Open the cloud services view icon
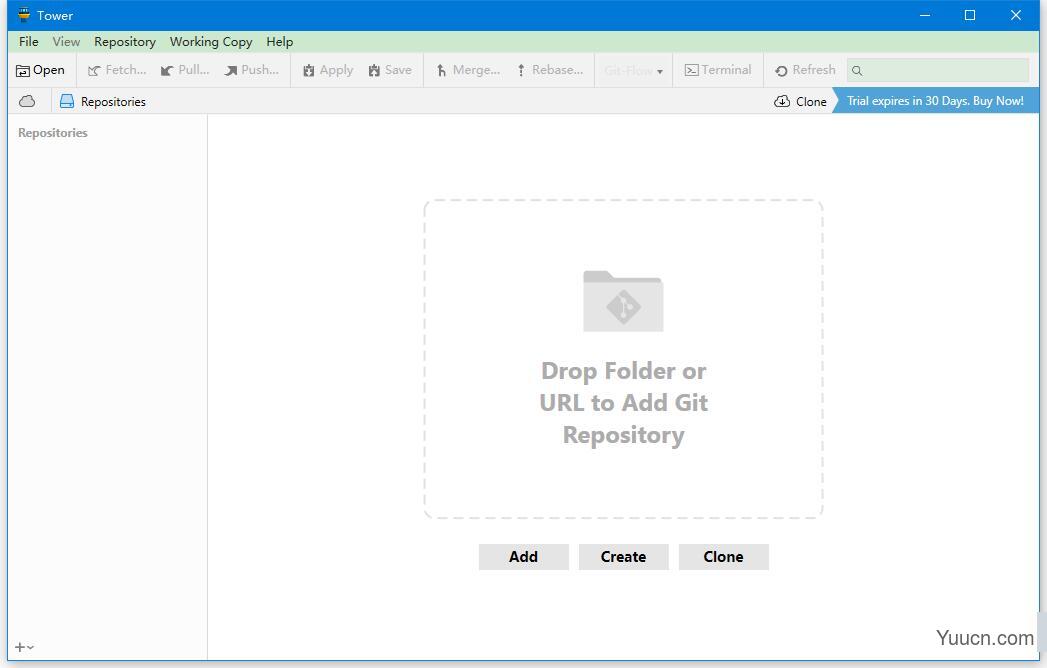The height and width of the screenshot is (668, 1047). (x=27, y=101)
